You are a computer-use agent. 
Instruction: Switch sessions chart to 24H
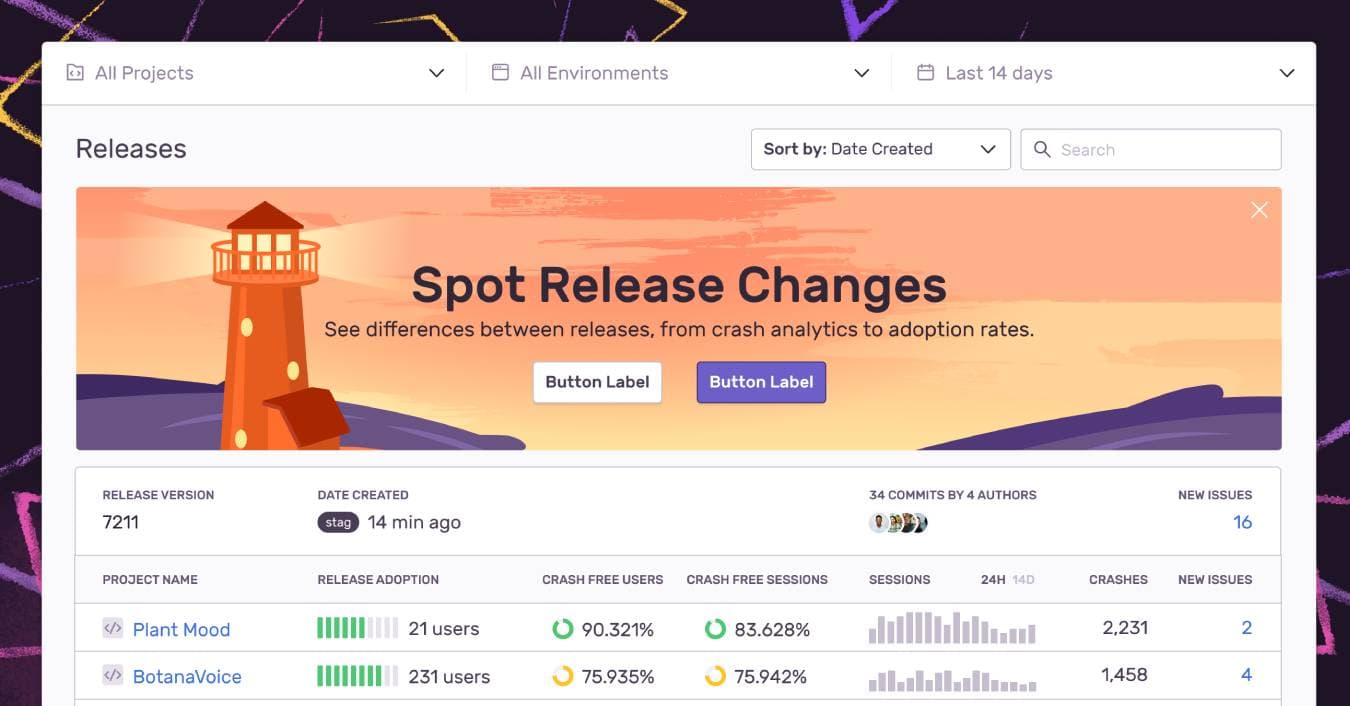tap(993, 579)
